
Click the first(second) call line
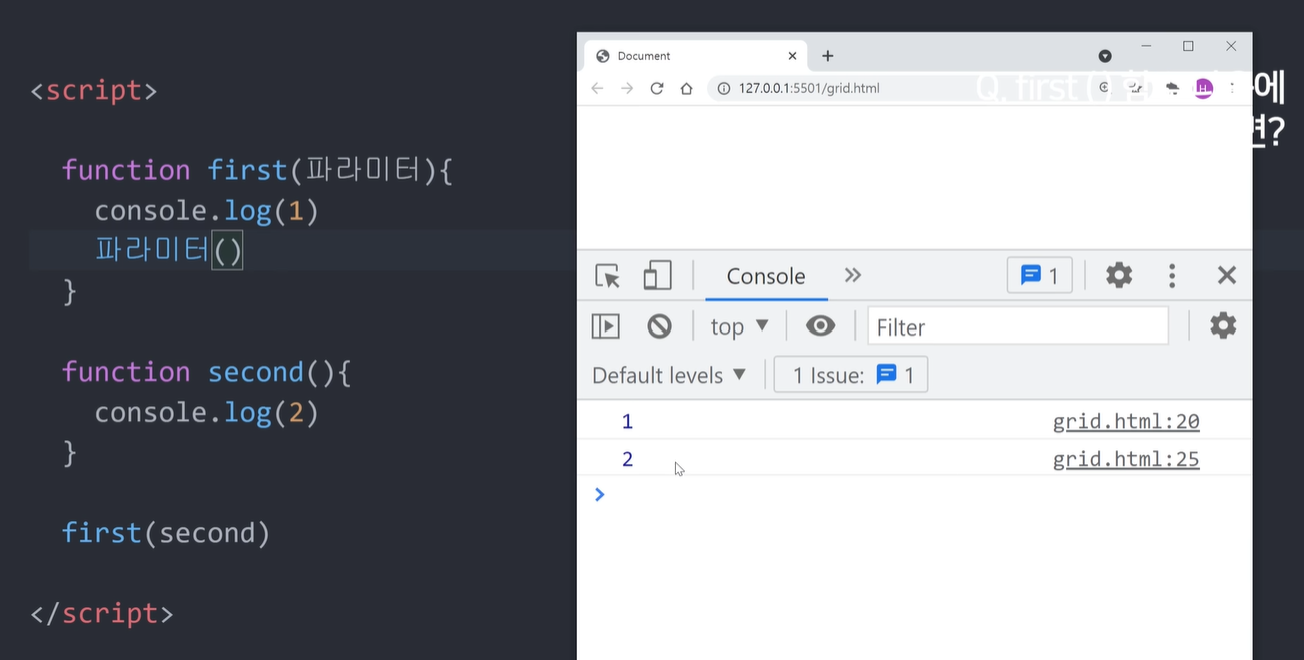pyautogui.click(x=166, y=533)
